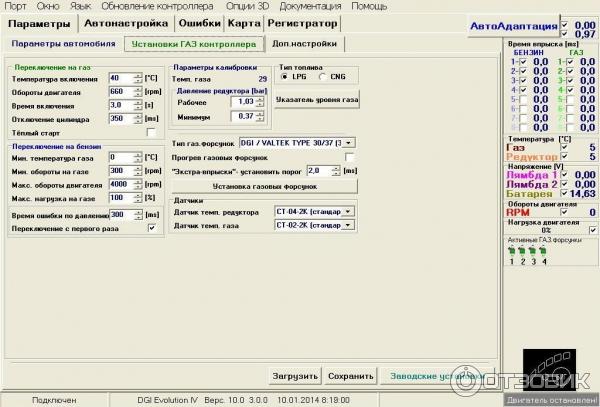The image size is (600, 407).
Task: Click Установка газовых форсунок button
Action: (264, 186)
